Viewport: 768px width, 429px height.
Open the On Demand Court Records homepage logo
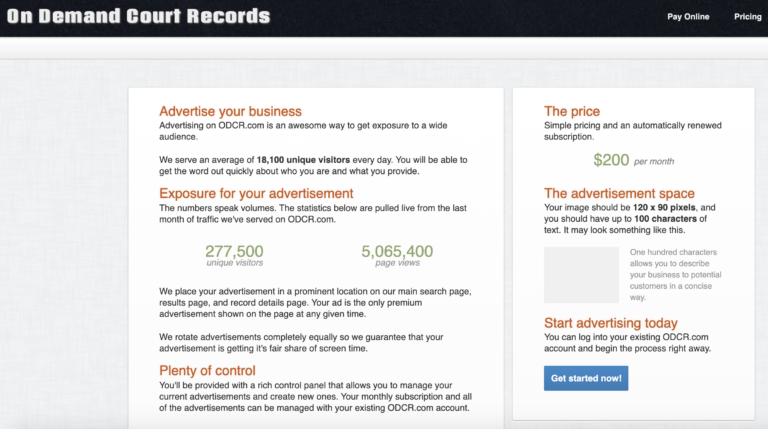click(x=139, y=16)
